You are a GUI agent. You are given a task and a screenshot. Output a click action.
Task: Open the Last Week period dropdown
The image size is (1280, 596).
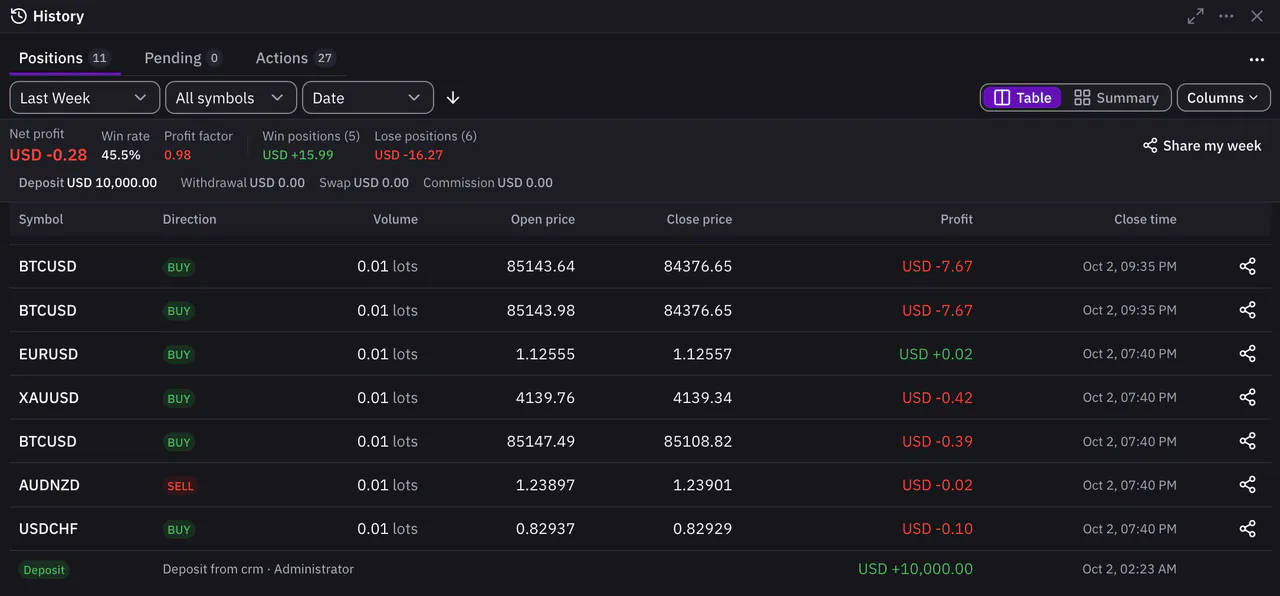[84, 98]
